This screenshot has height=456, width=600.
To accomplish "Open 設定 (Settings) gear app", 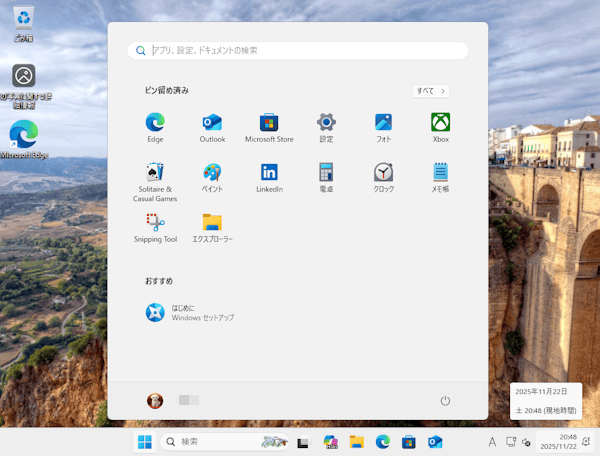I will click(x=326, y=128).
